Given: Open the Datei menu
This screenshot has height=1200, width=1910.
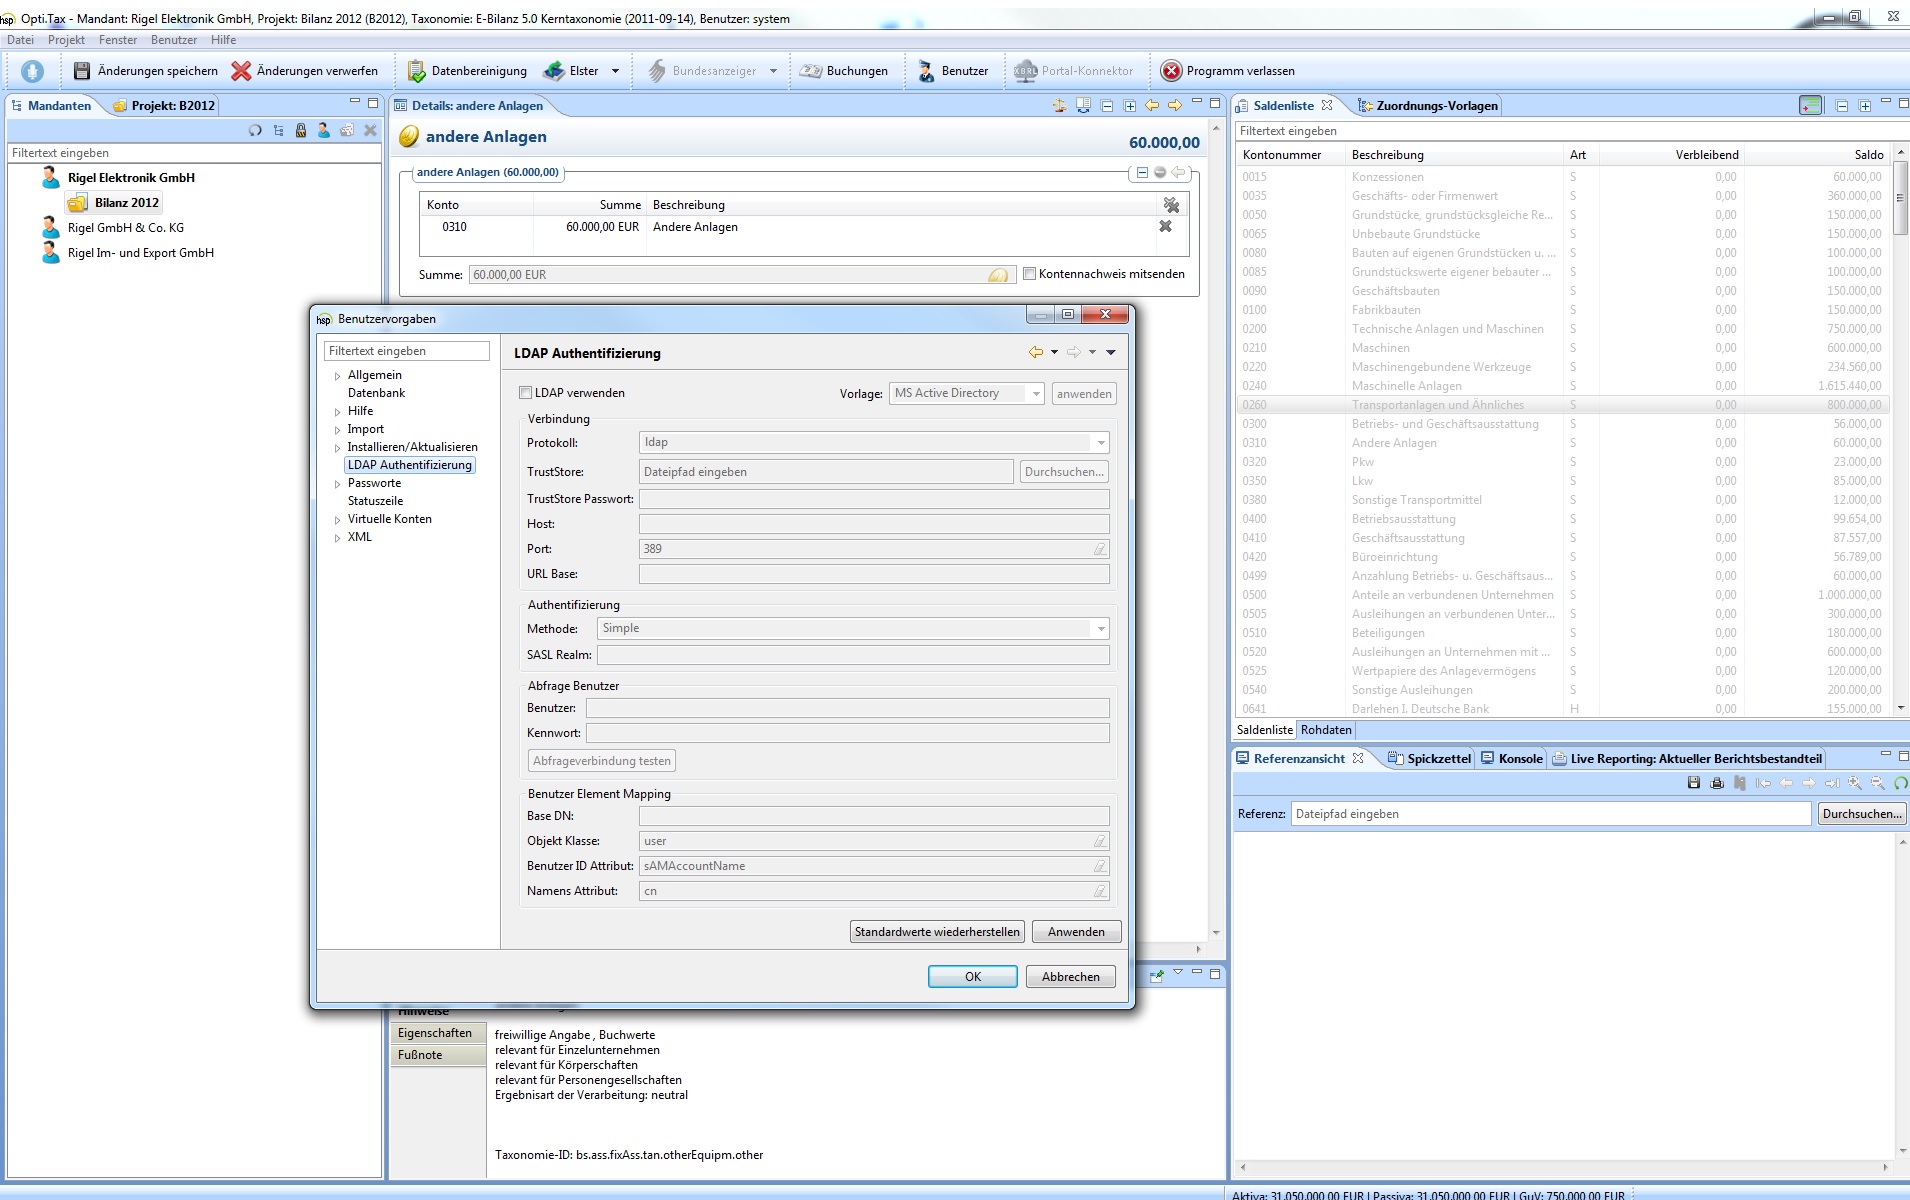Looking at the screenshot, I should pyautogui.click(x=20, y=40).
